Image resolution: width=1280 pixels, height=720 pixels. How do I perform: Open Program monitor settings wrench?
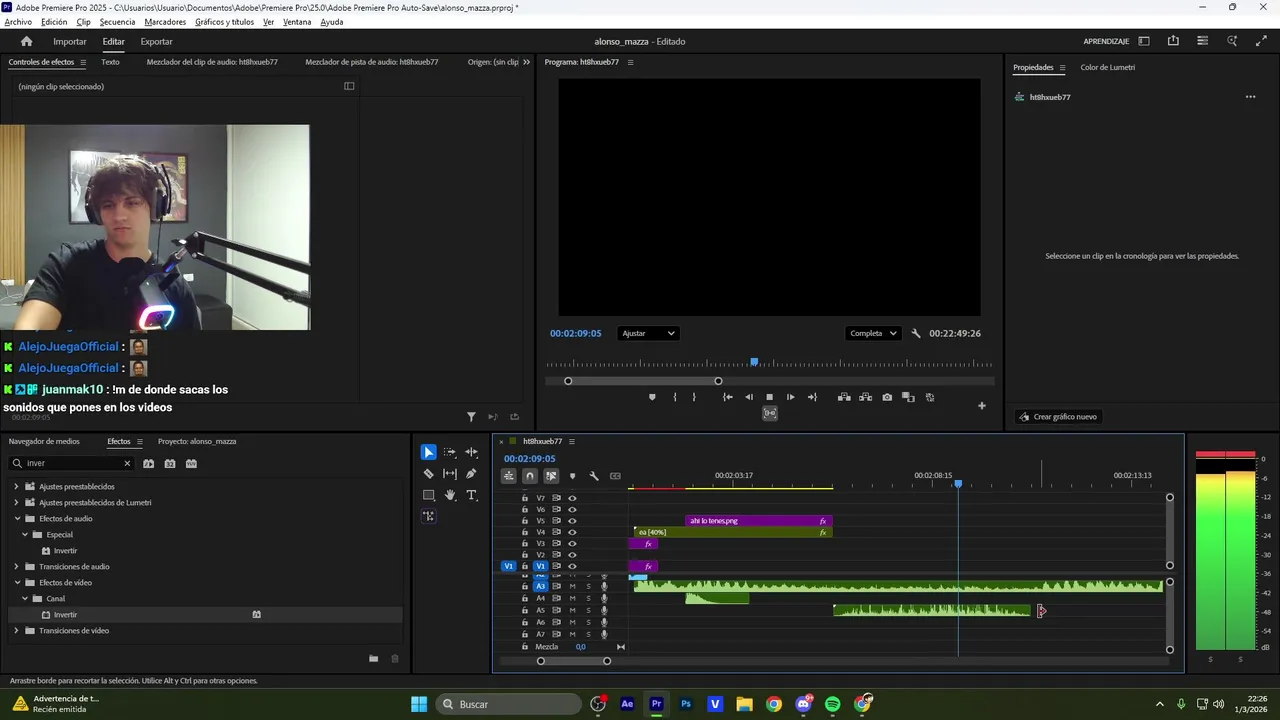pyautogui.click(x=916, y=333)
